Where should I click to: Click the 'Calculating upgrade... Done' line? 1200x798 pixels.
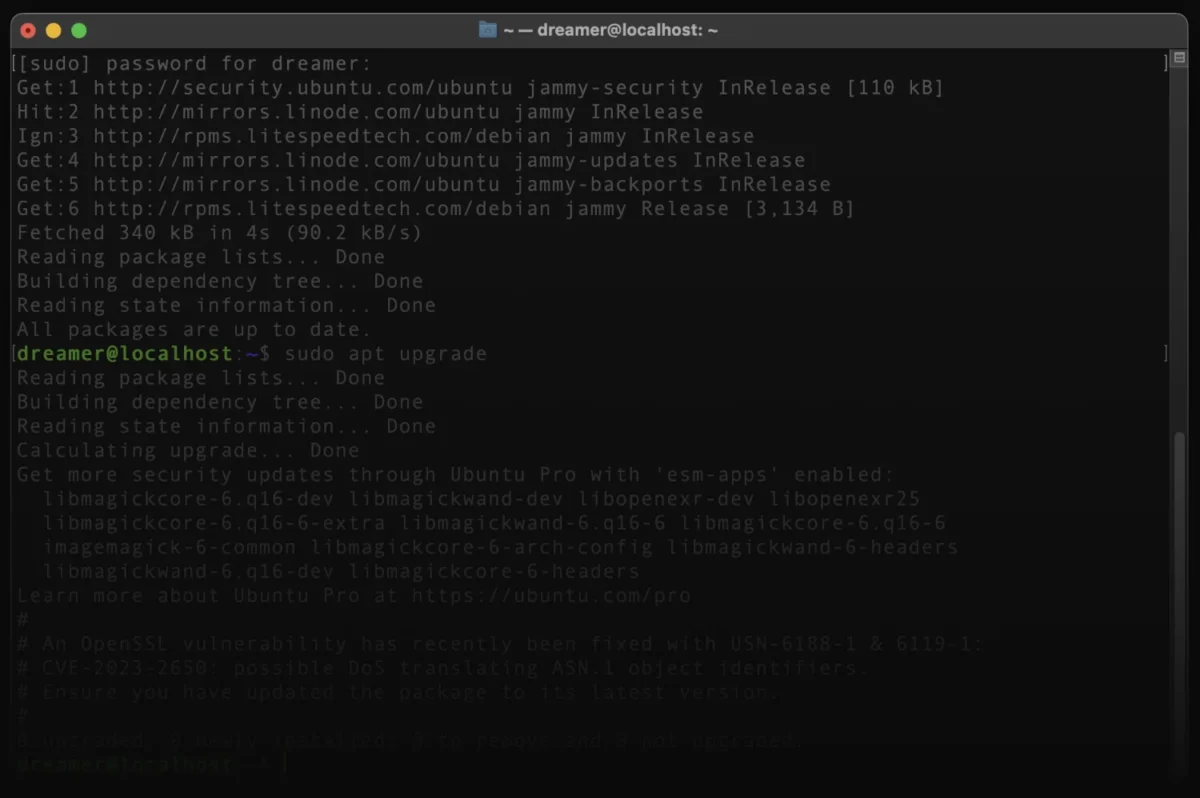coord(188,450)
